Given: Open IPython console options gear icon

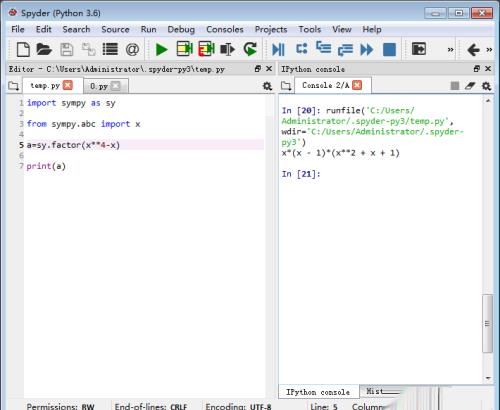Looking at the screenshot, I should [486, 86].
